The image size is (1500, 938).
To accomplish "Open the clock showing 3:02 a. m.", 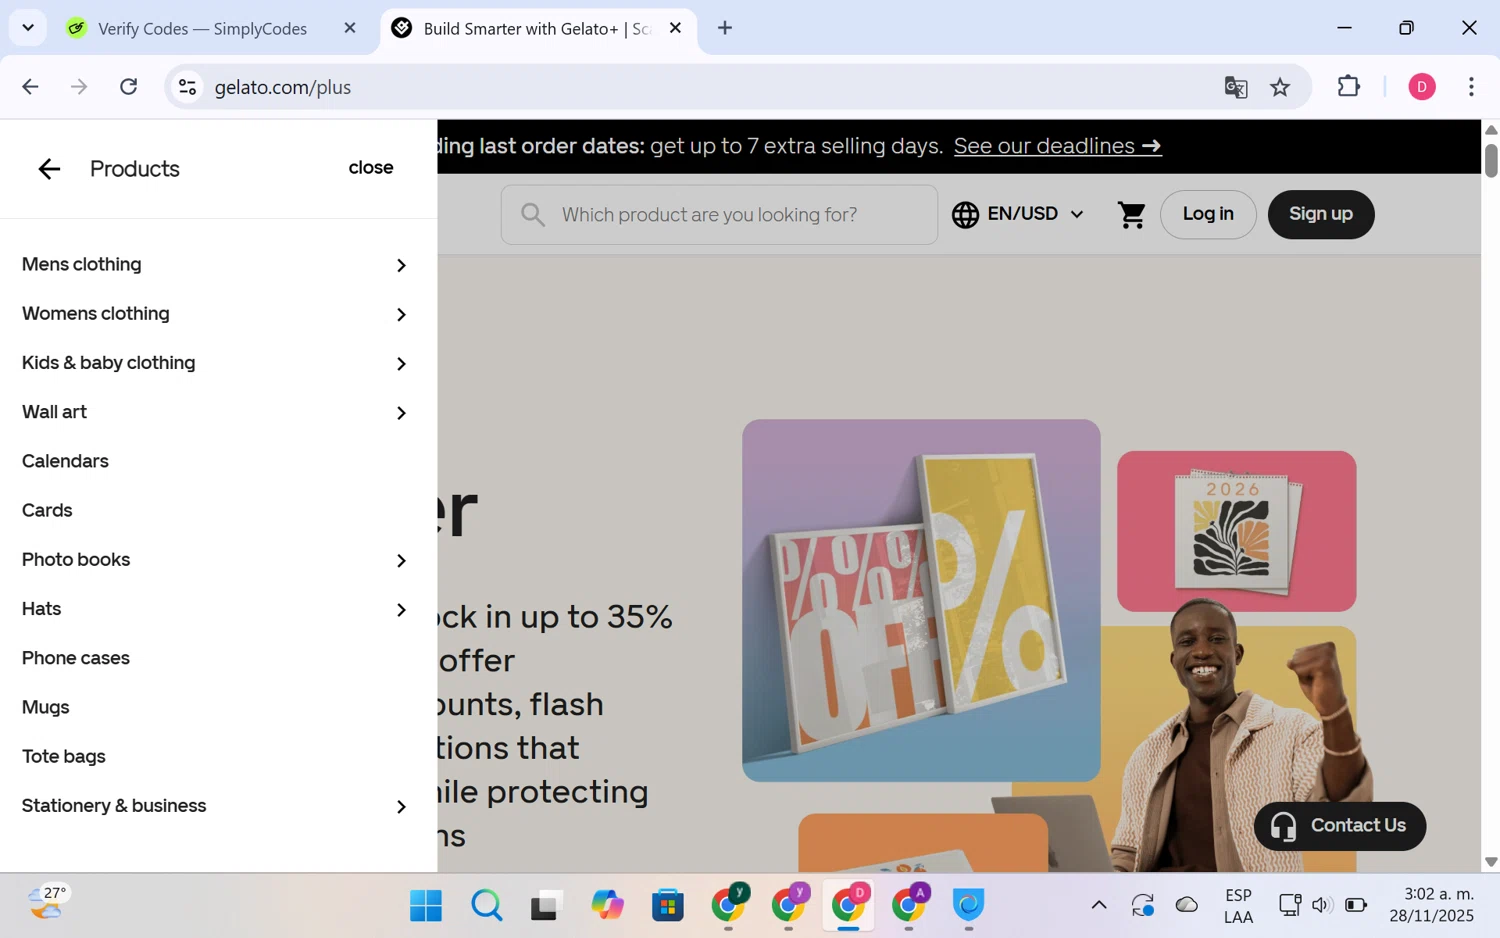I will [x=1431, y=904].
